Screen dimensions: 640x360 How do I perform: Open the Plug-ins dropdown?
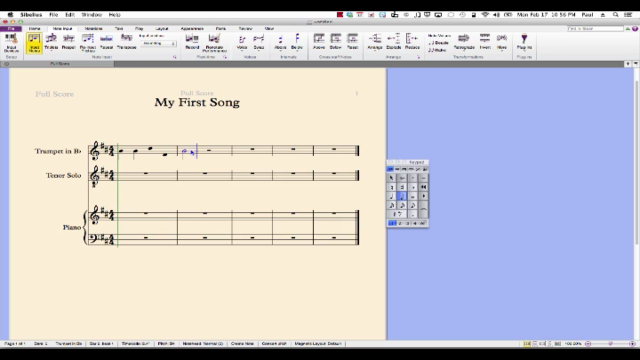[524, 42]
